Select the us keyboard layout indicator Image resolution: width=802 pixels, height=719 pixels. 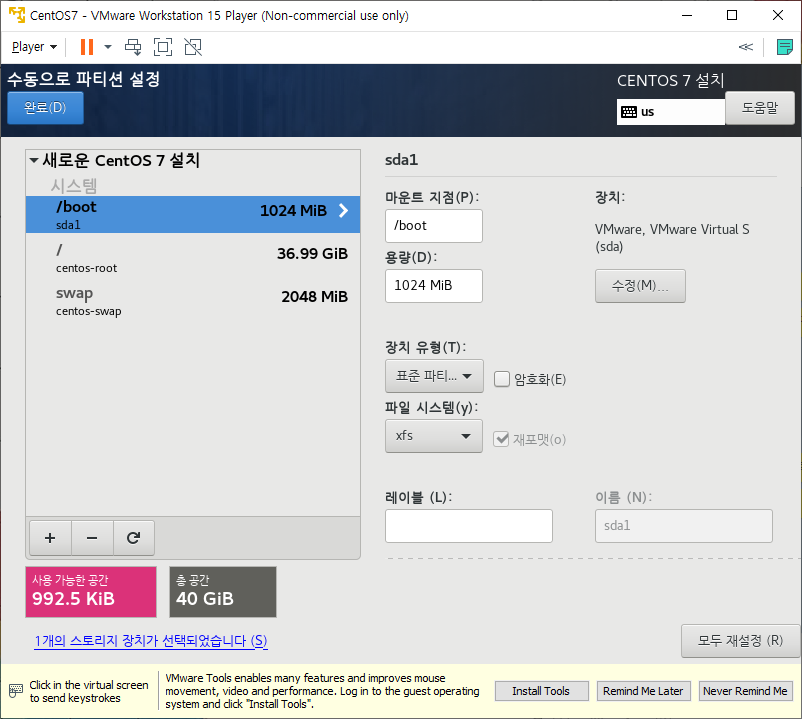[671, 112]
